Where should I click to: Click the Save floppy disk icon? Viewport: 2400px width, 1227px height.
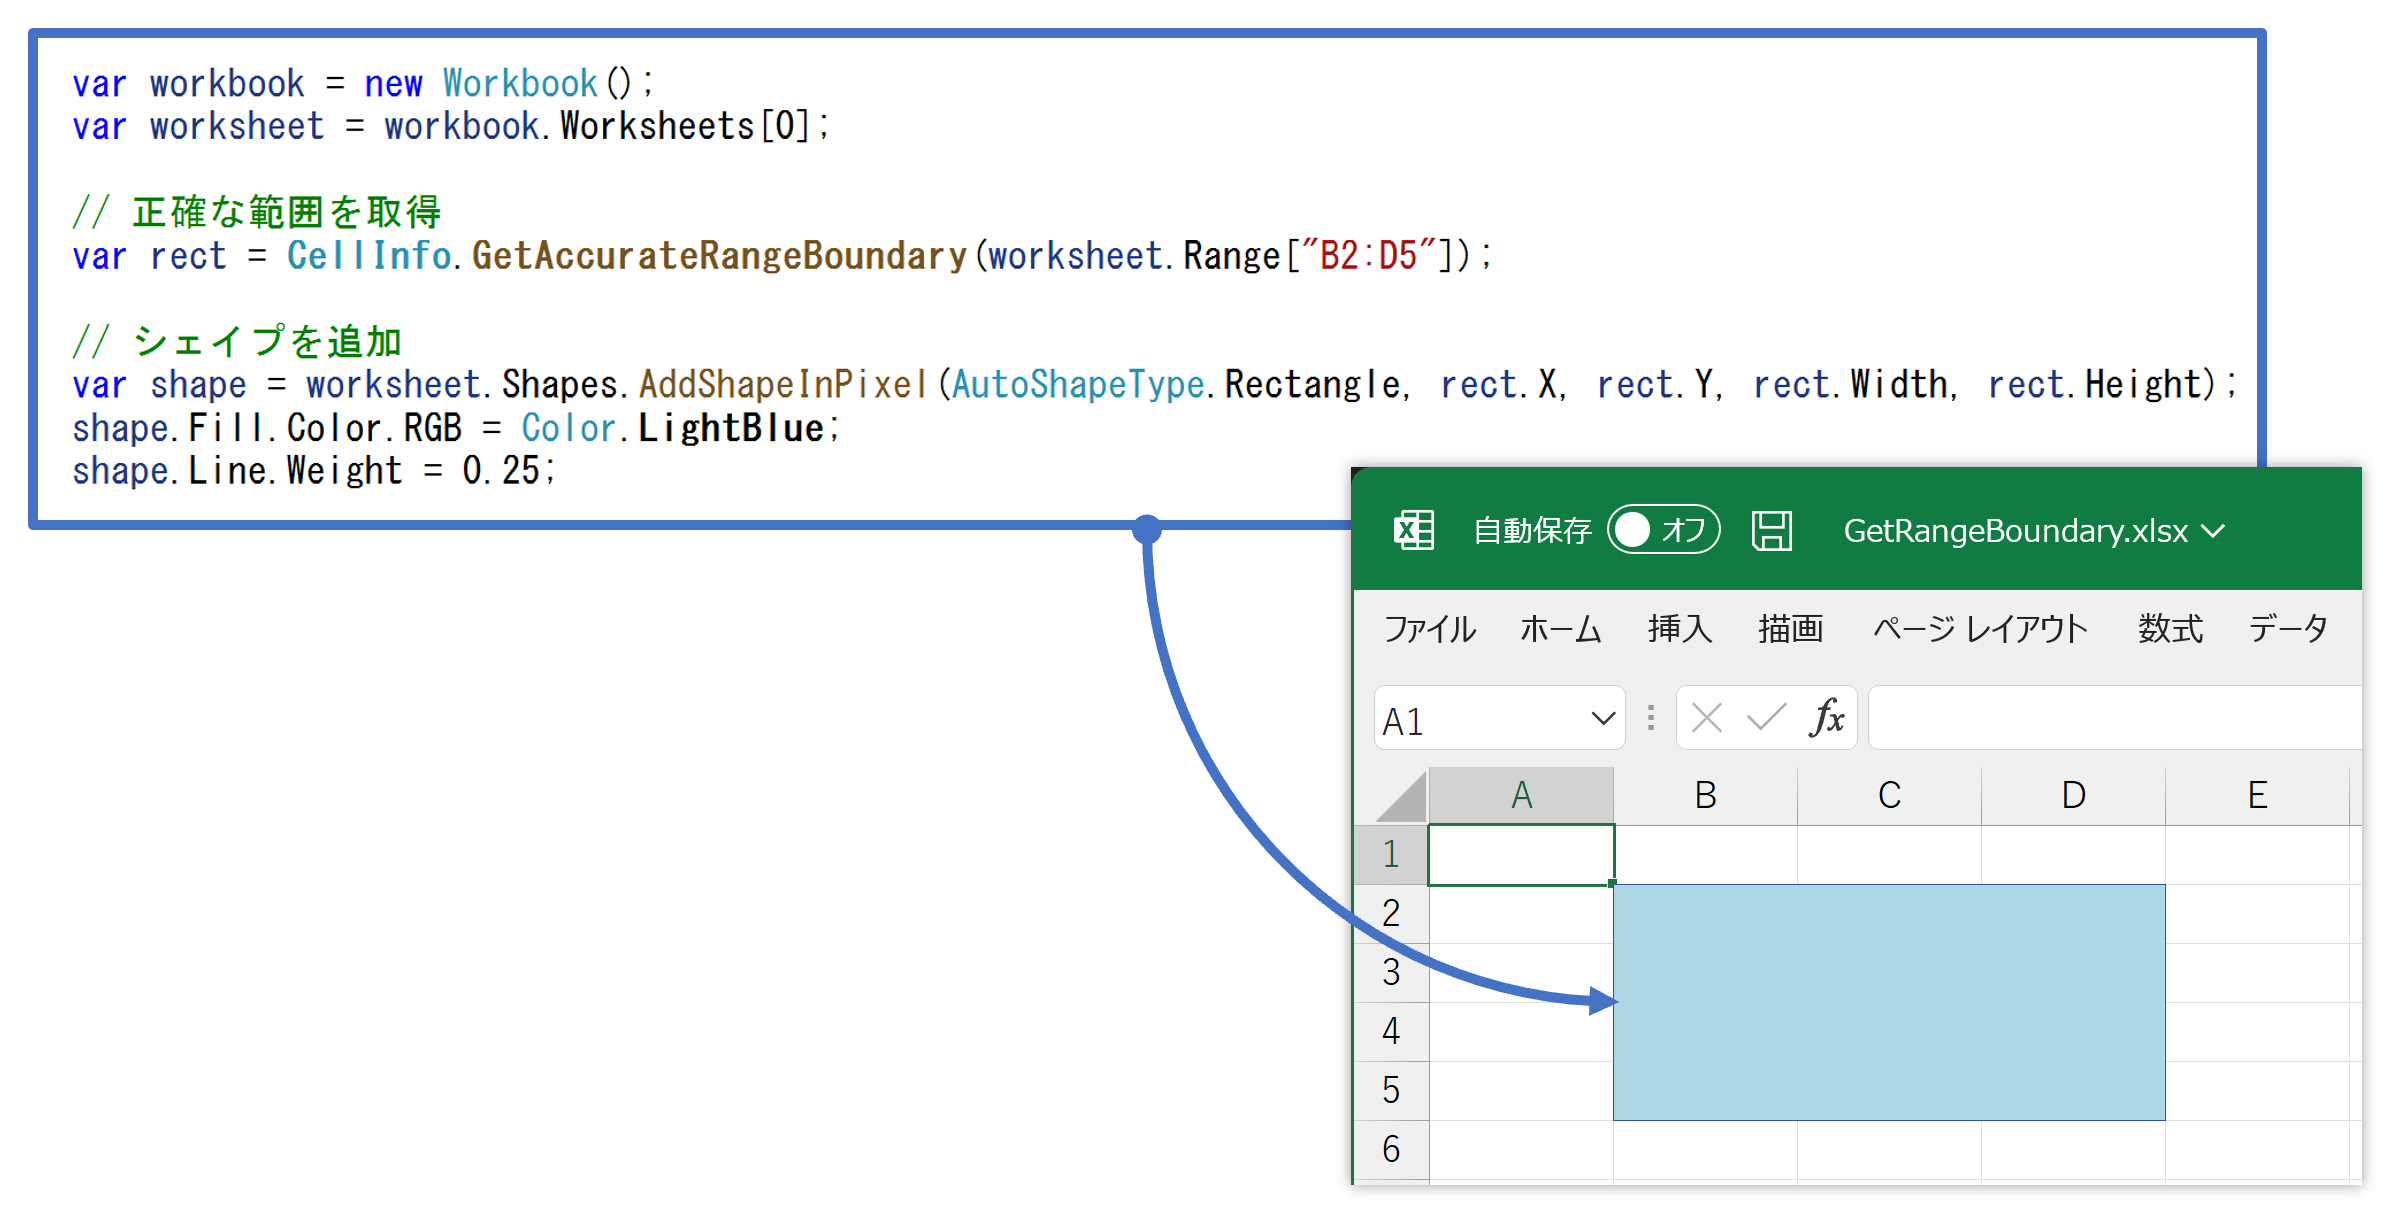tap(1772, 530)
